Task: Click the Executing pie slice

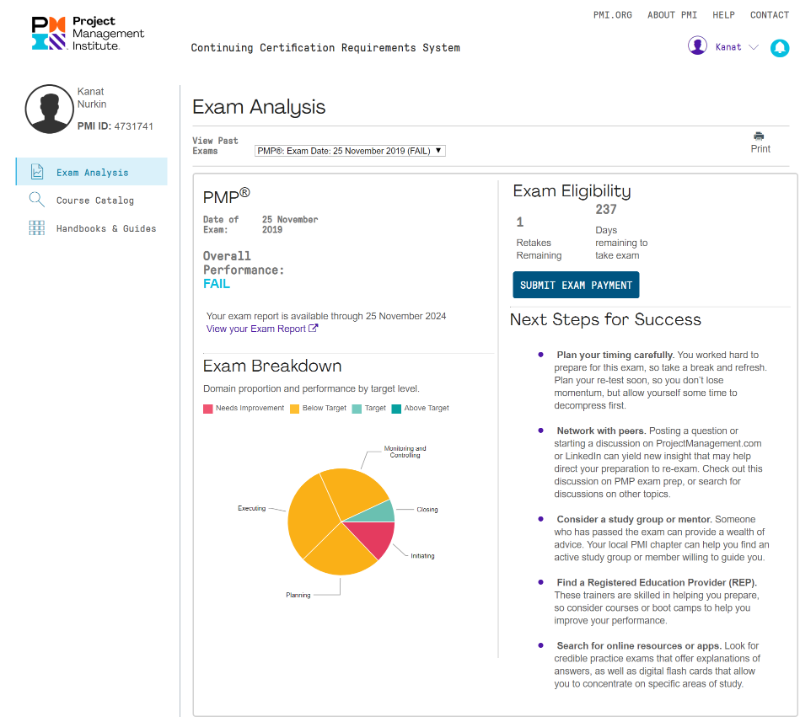Action: tap(311, 515)
